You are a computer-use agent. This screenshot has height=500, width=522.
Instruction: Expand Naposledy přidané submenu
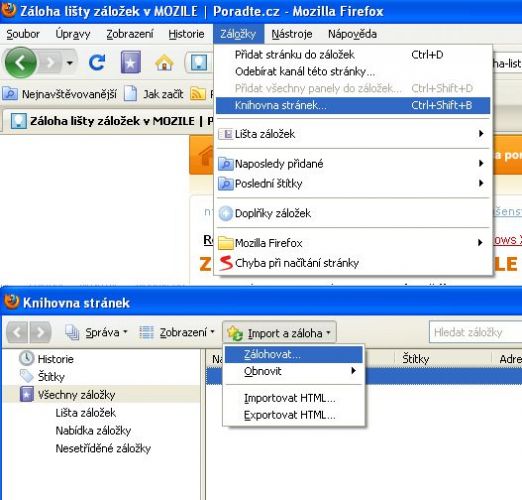coord(353,164)
